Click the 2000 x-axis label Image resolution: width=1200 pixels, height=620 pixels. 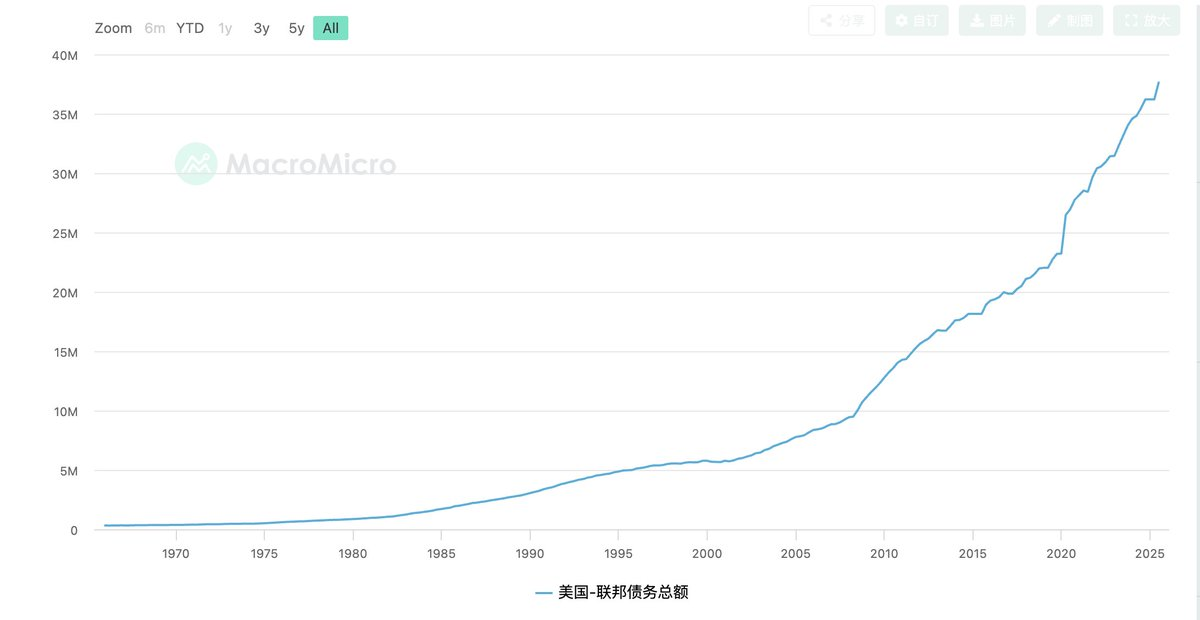click(707, 553)
